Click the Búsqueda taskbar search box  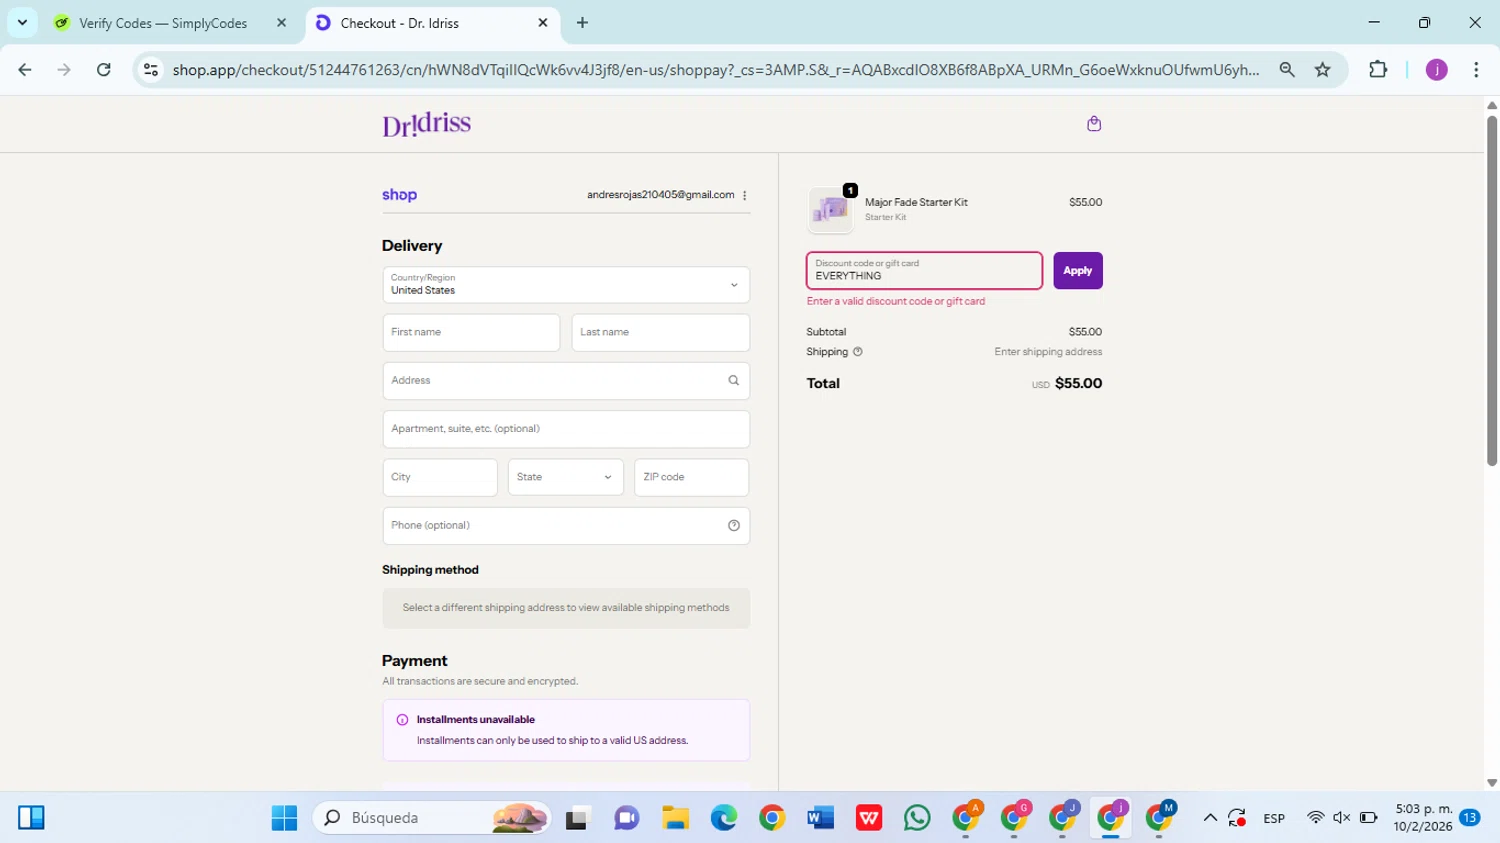pyautogui.click(x=432, y=818)
